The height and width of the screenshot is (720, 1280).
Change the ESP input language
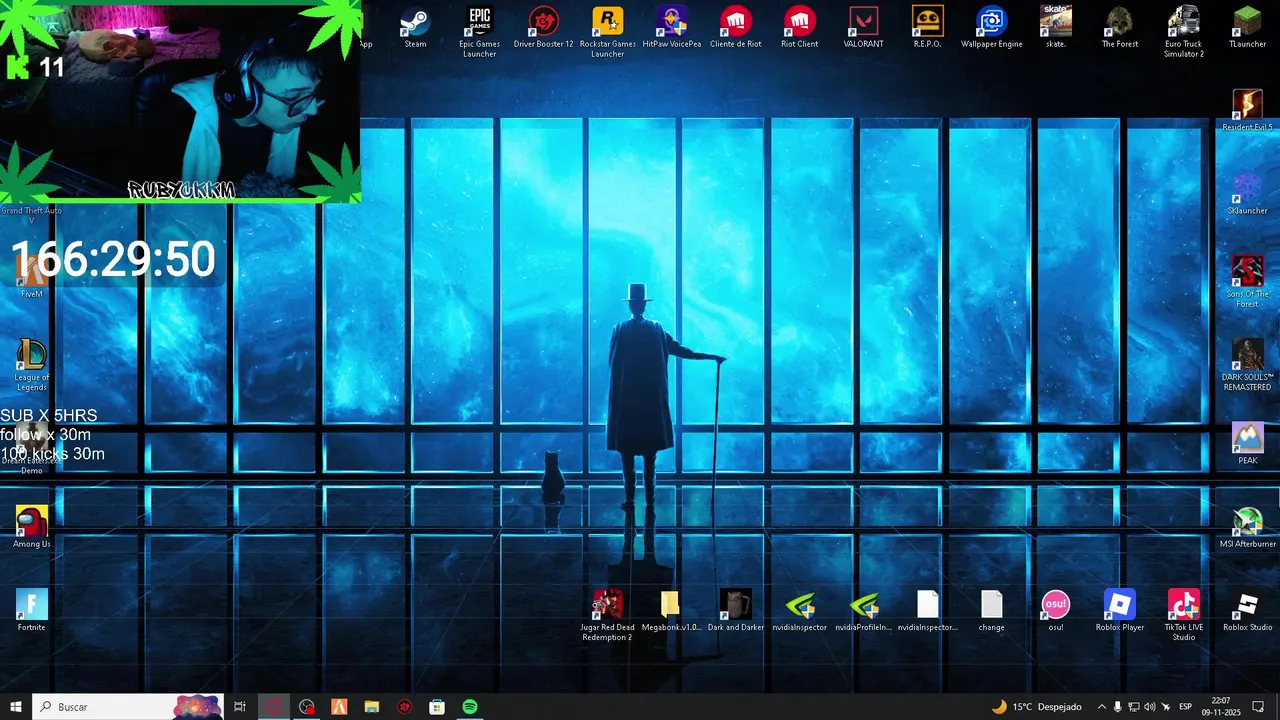[x=1186, y=707]
